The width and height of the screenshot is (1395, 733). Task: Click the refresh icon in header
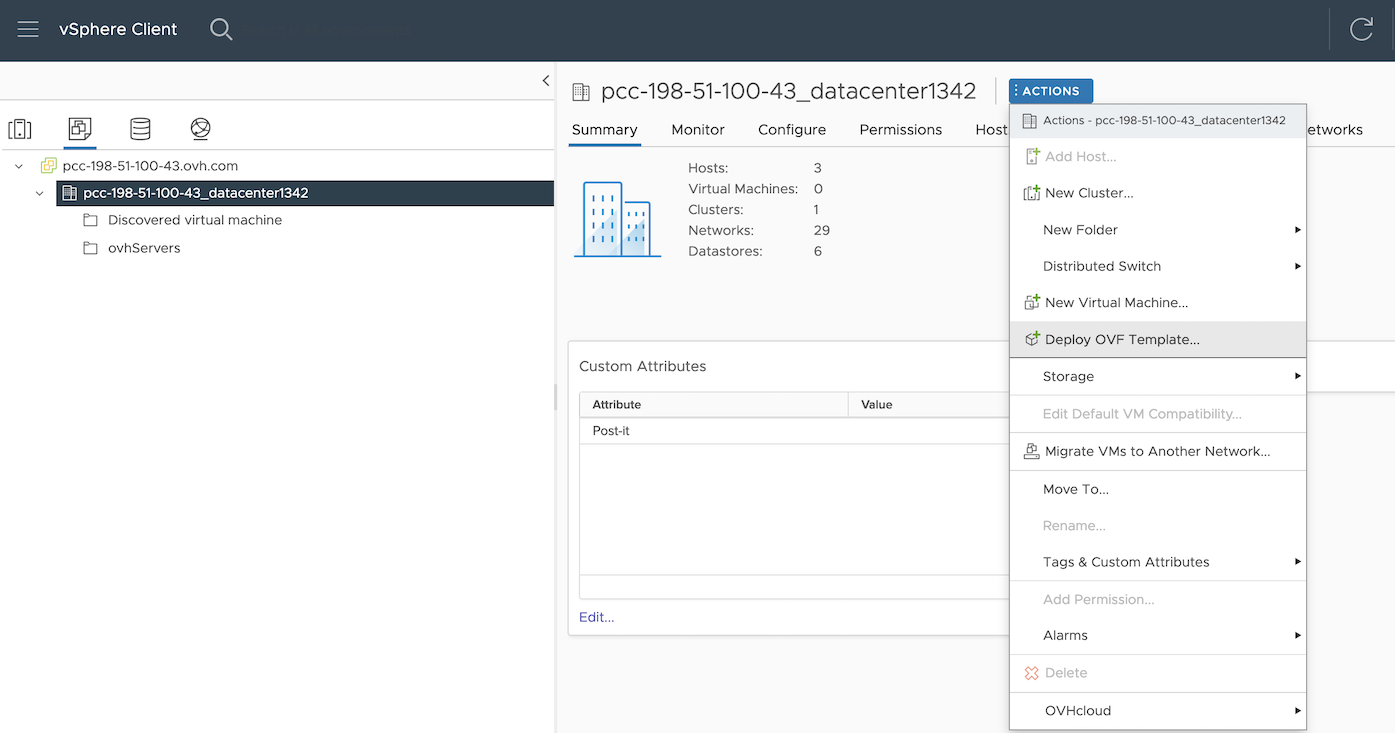click(1361, 30)
